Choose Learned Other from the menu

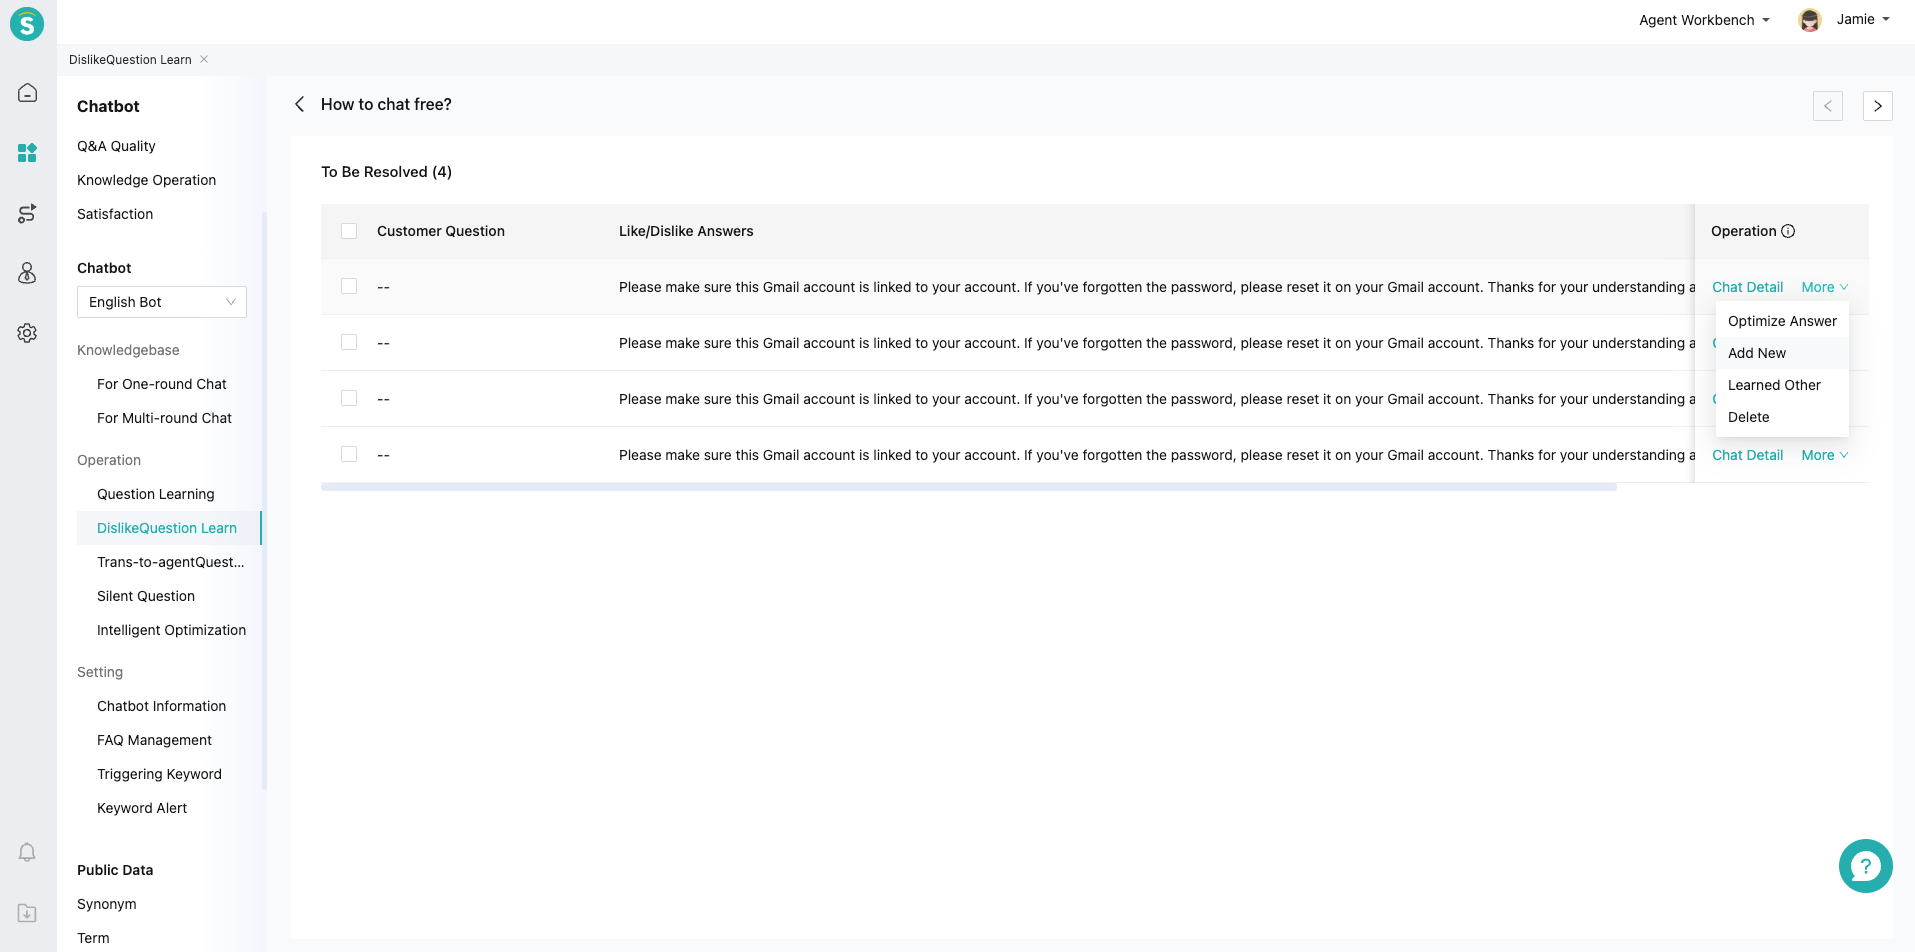pos(1782,385)
